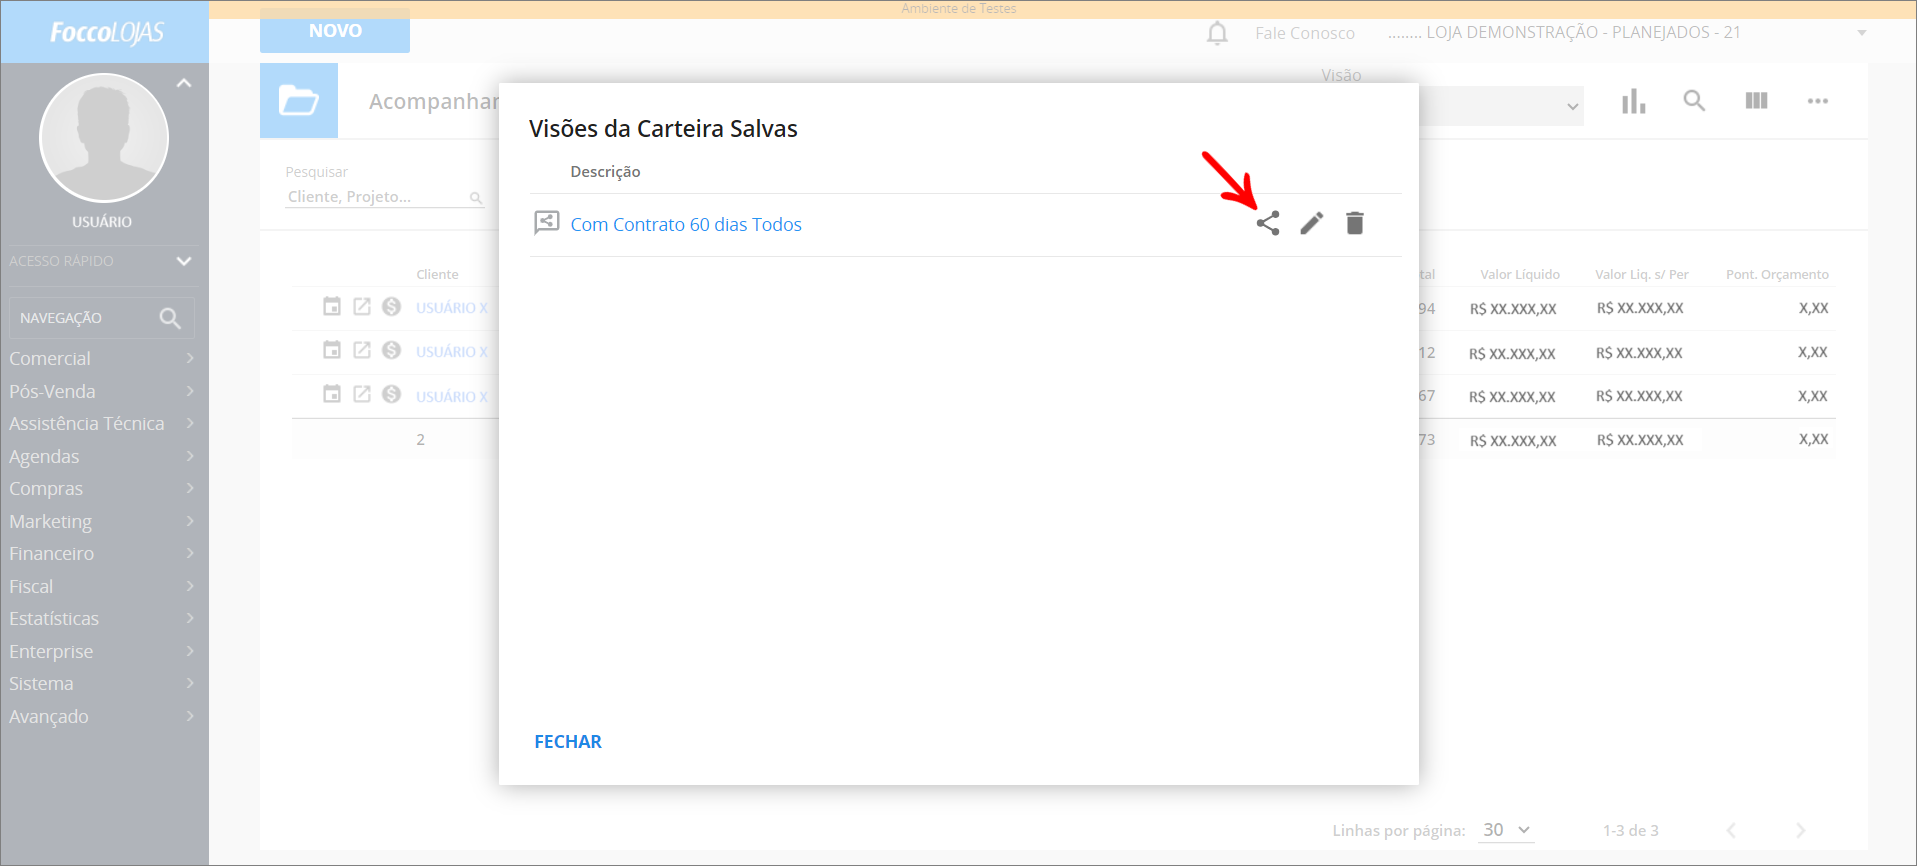Click calendar icon in first client row
The image size is (1917, 866).
[x=332, y=306]
